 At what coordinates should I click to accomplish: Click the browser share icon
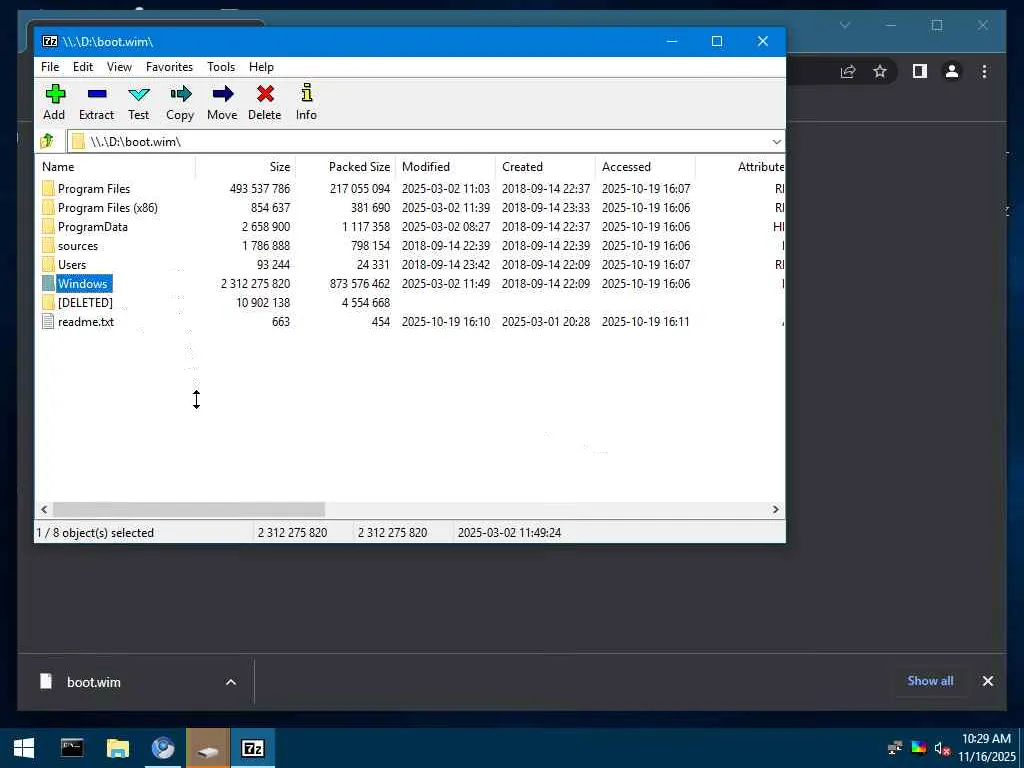point(848,71)
